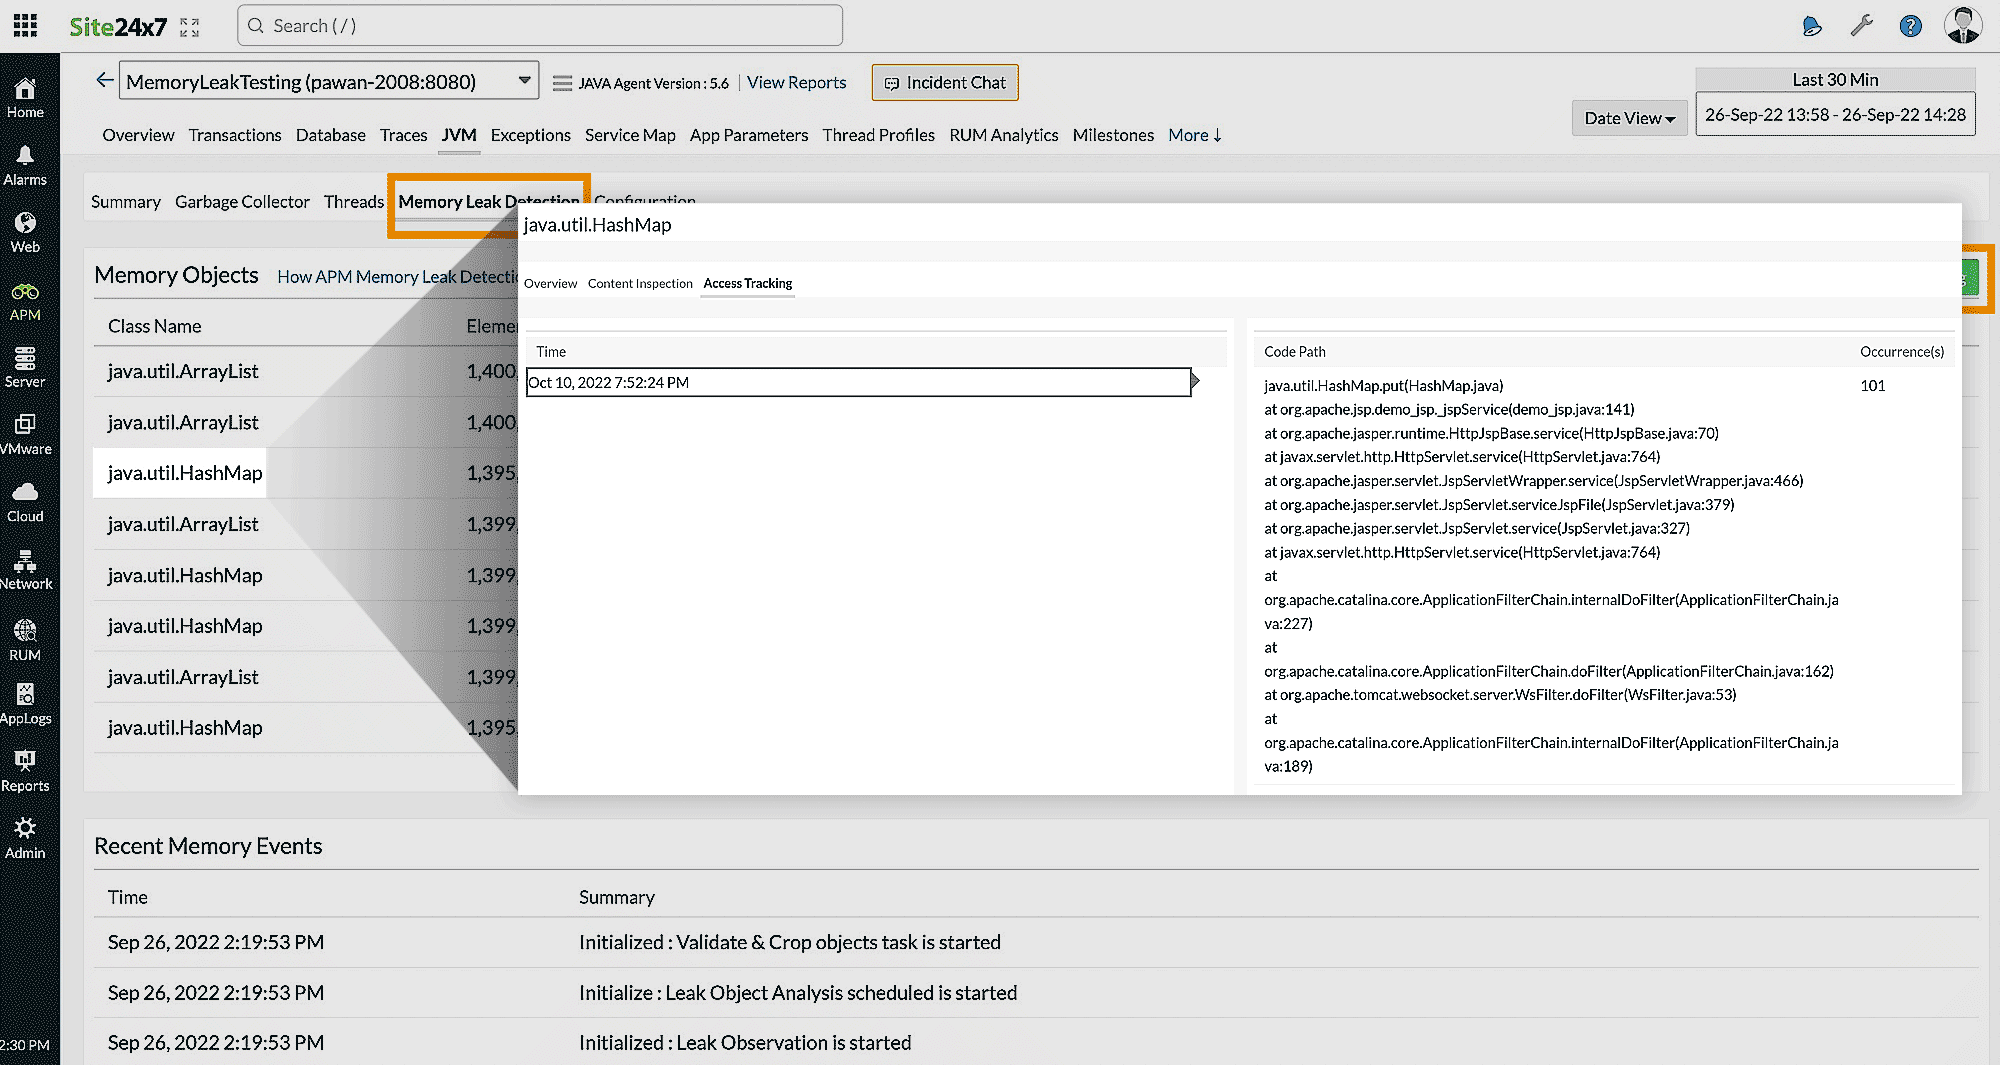Switch to the Transactions tab
2000x1065 pixels.
[235, 135]
